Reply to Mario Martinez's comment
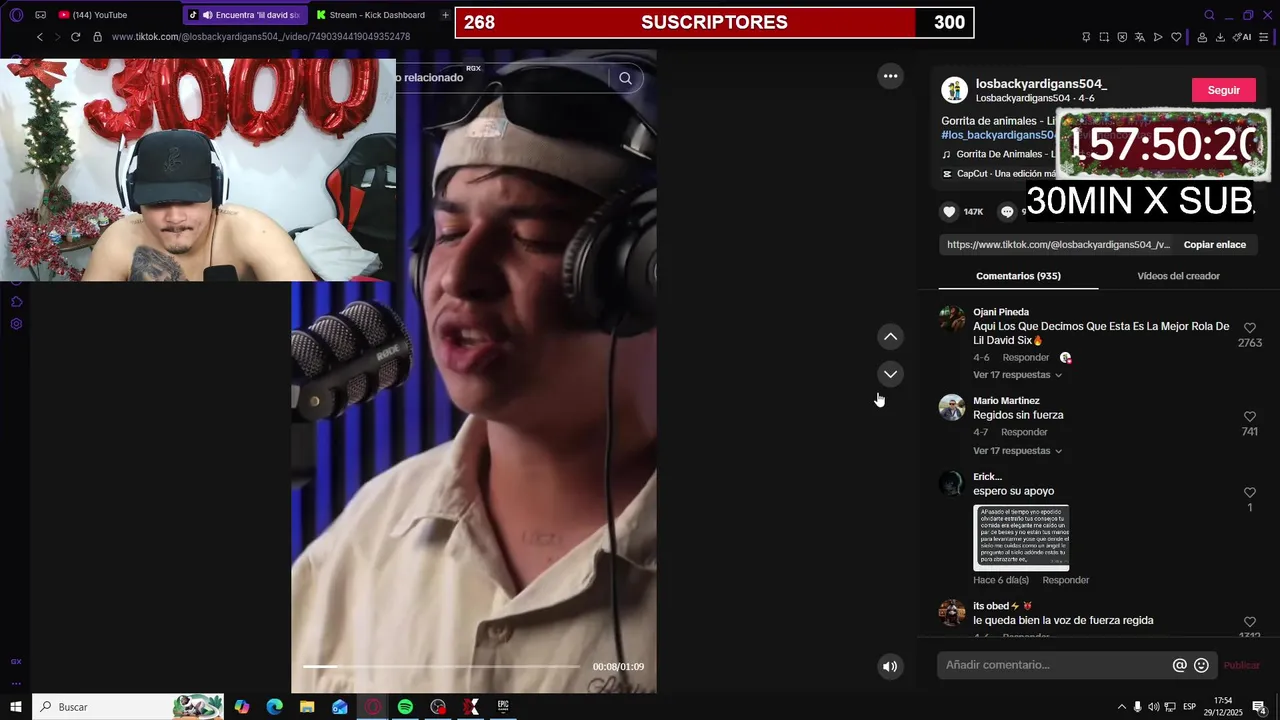The height and width of the screenshot is (720, 1280). (x=1024, y=432)
